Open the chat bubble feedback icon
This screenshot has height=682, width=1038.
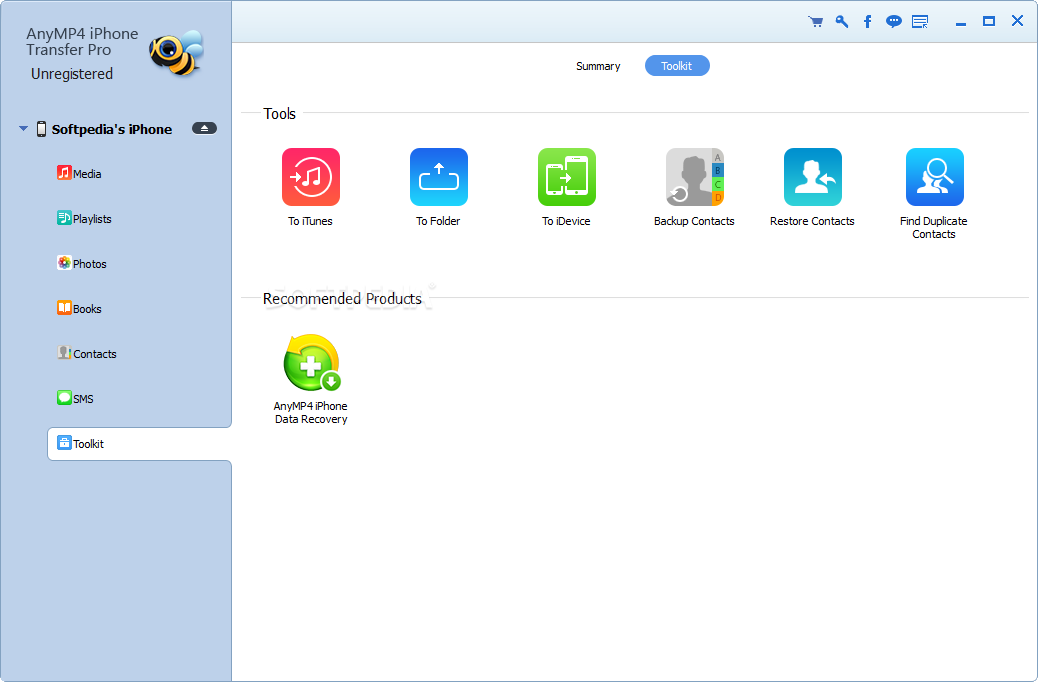(894, 22)
